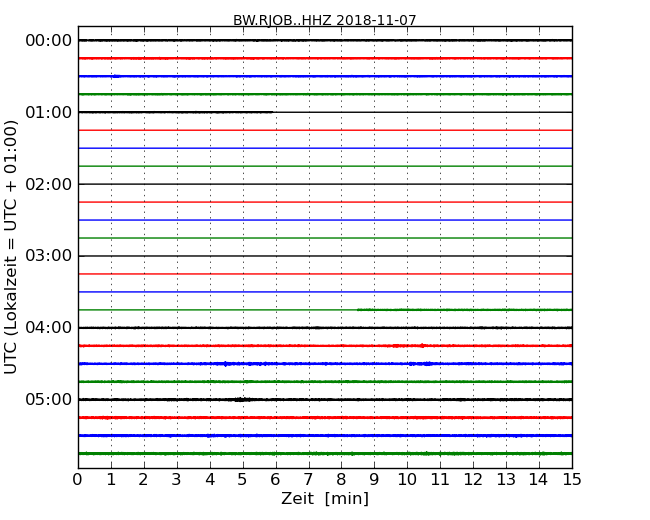650x520 pixels.
Task: Click x-axis tick label 14
Action: 539,480
